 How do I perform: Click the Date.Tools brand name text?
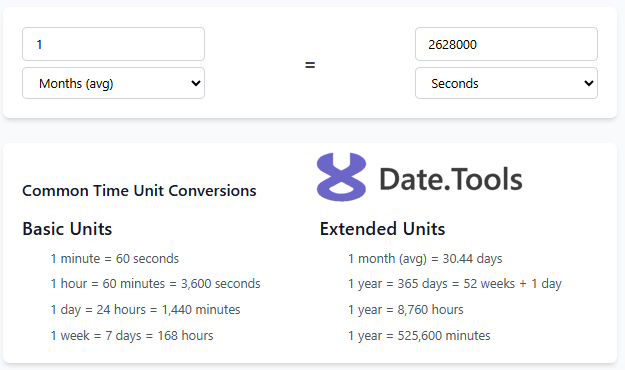pos(450,179)
